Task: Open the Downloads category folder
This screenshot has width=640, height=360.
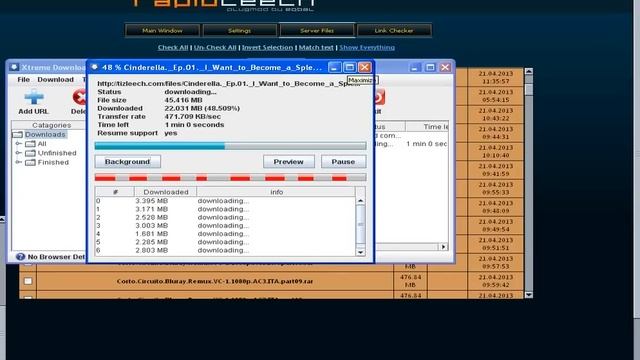Action: (39, 134)
